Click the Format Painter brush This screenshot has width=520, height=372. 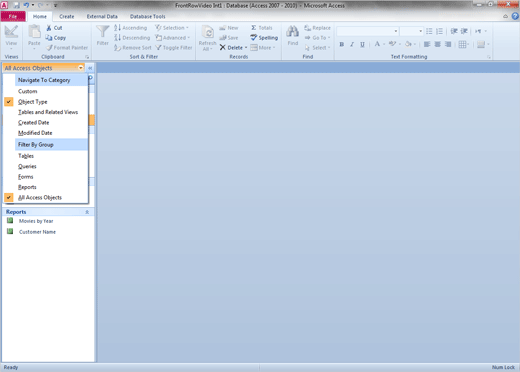click(49, 48)
